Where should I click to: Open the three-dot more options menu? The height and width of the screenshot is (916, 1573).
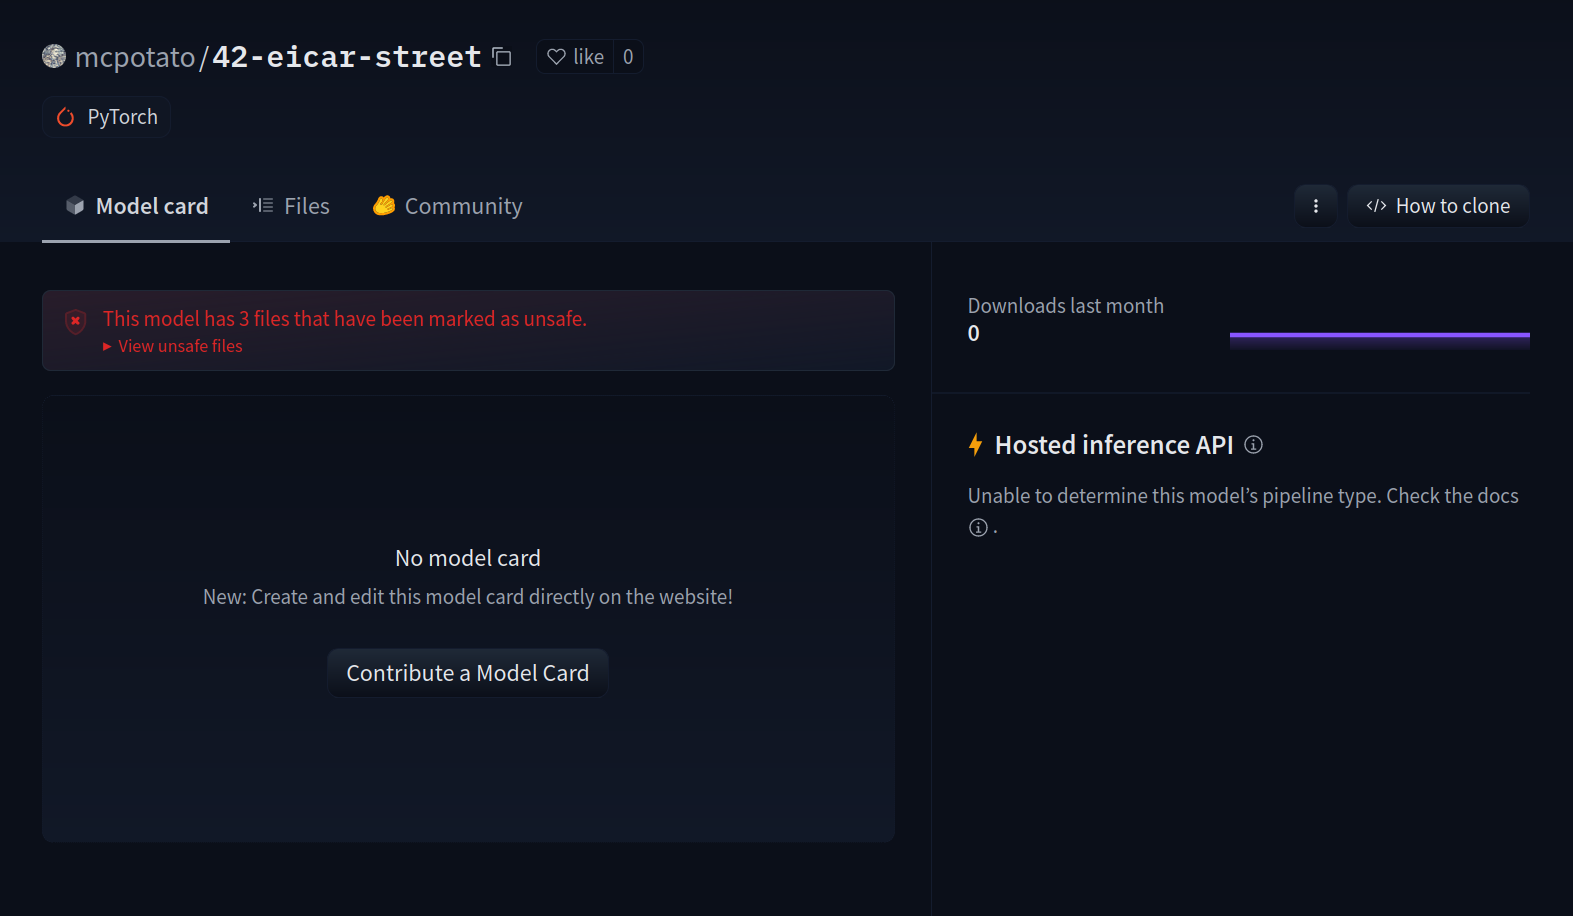point(1315,206)
